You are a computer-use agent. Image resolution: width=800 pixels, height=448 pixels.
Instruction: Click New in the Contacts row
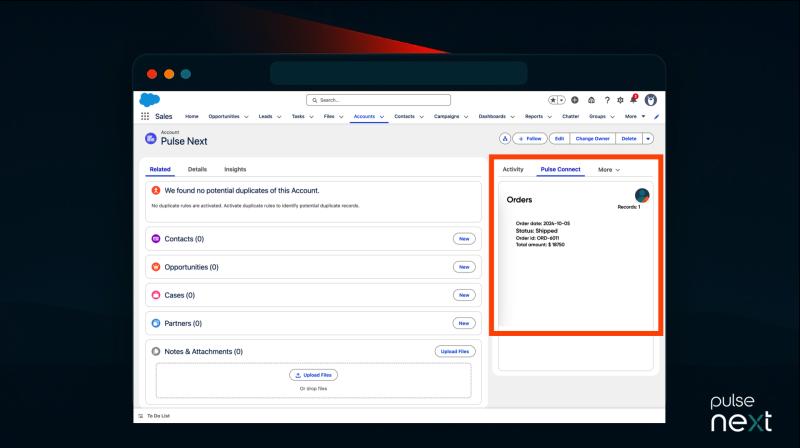click(464, 239)
